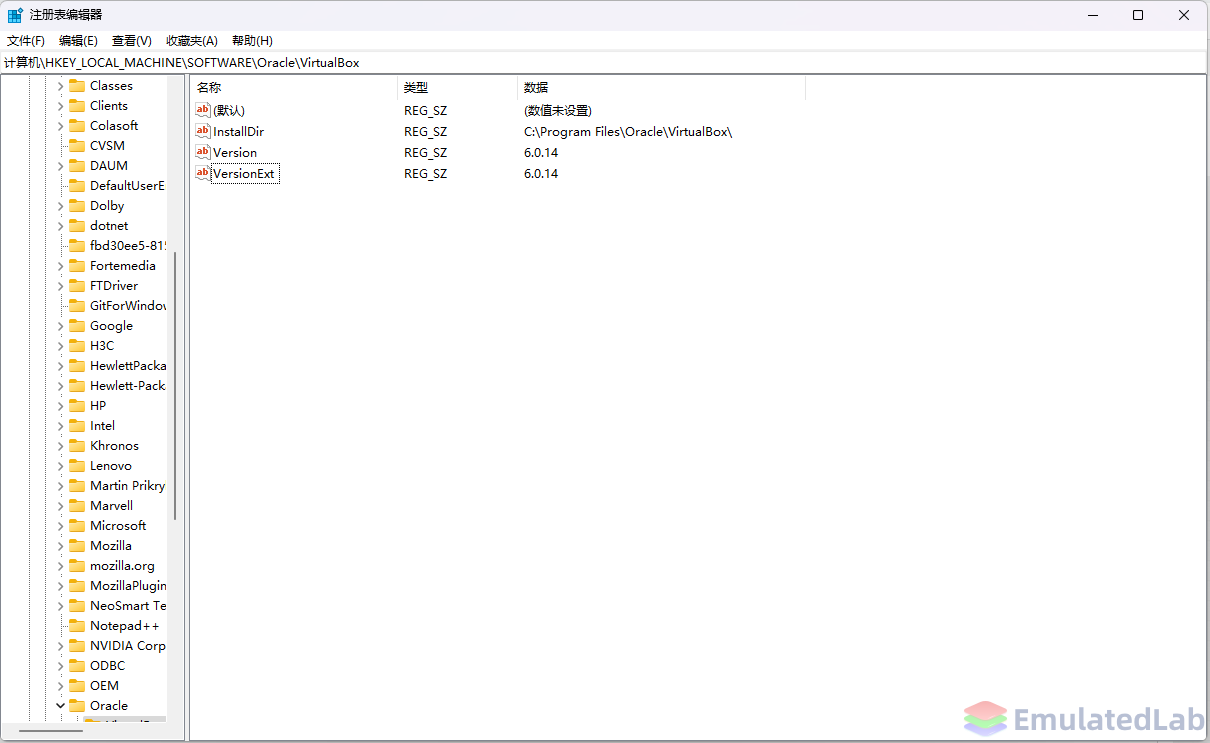The height and width of the screenshot is (743, 1210).
Task: Click the HP key folder icon
Action: coord(77,406)
